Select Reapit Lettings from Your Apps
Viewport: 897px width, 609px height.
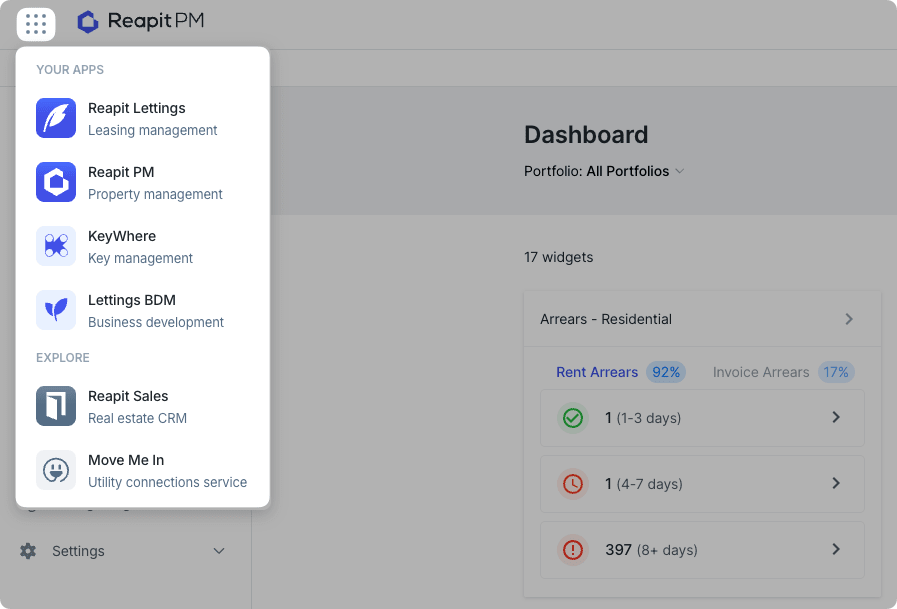pyautogui.click(x=142, y=118)
